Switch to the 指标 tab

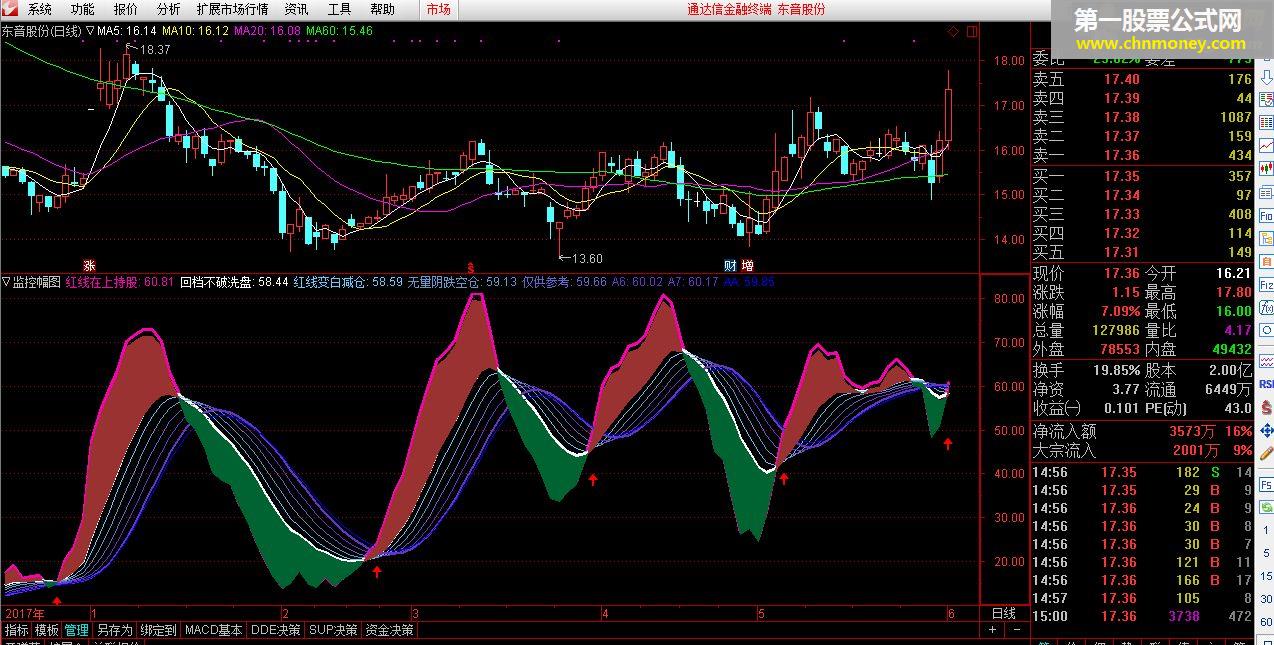(x=17, y=630)
